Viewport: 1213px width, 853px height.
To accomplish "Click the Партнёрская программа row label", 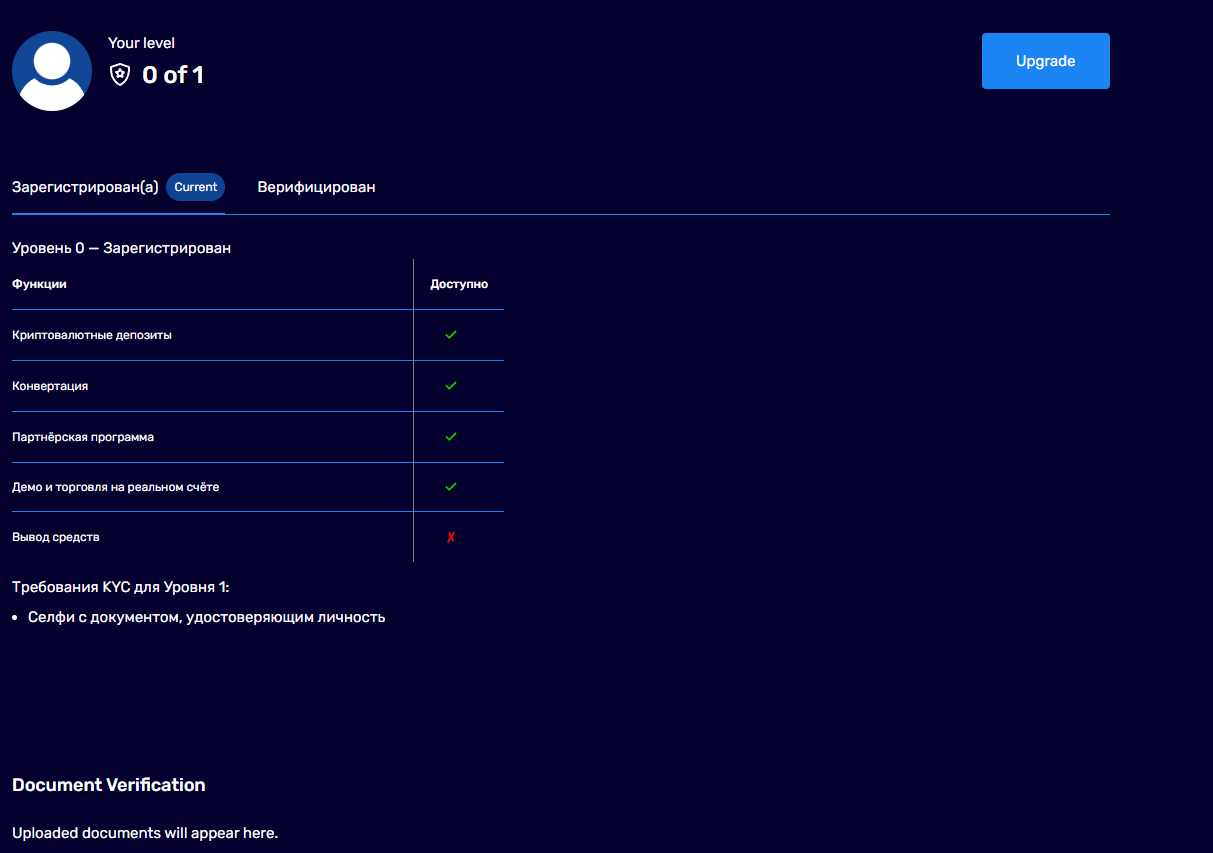I will click(x=83, y=437).
